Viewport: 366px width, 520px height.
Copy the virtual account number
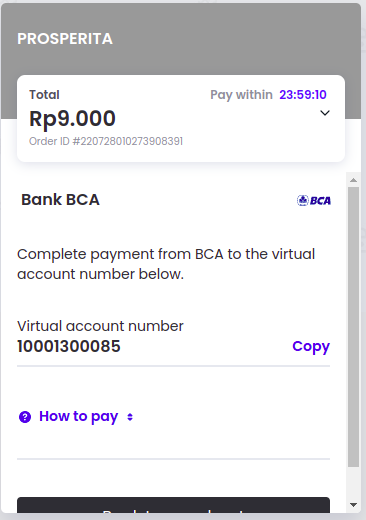(311, 347)
